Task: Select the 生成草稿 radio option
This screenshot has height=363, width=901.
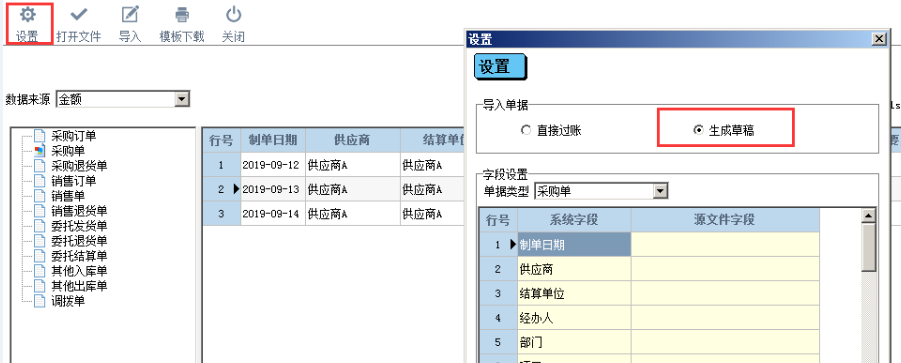Action: pos(698,130)
